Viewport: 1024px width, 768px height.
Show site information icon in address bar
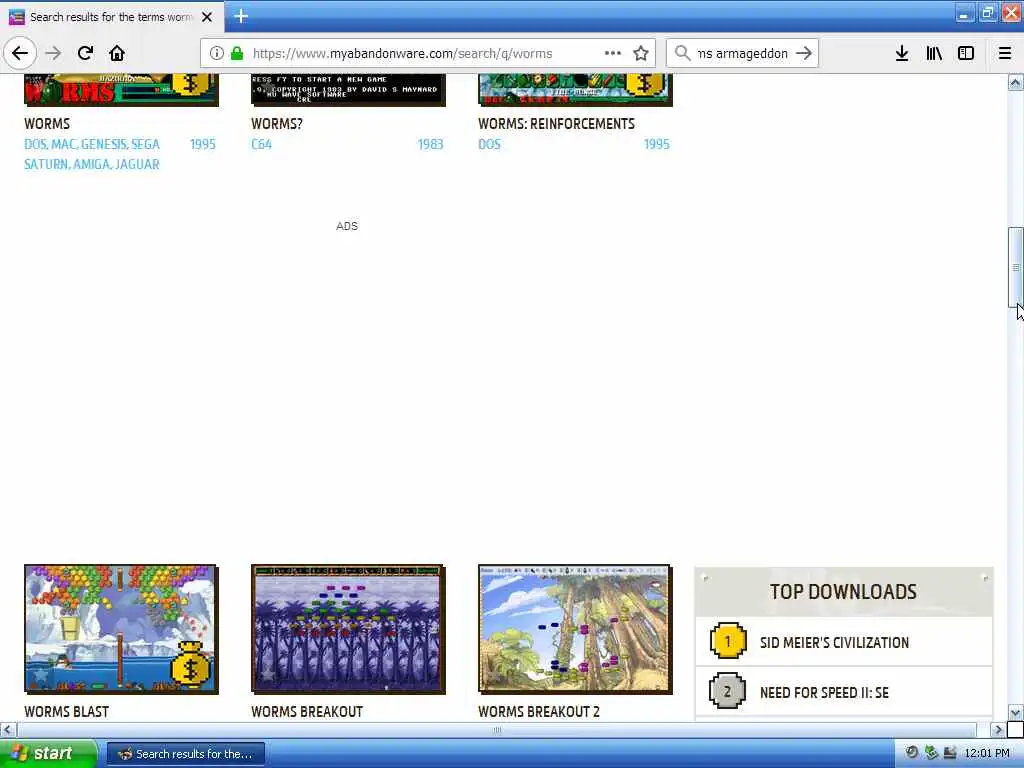[x=216, y=53]
